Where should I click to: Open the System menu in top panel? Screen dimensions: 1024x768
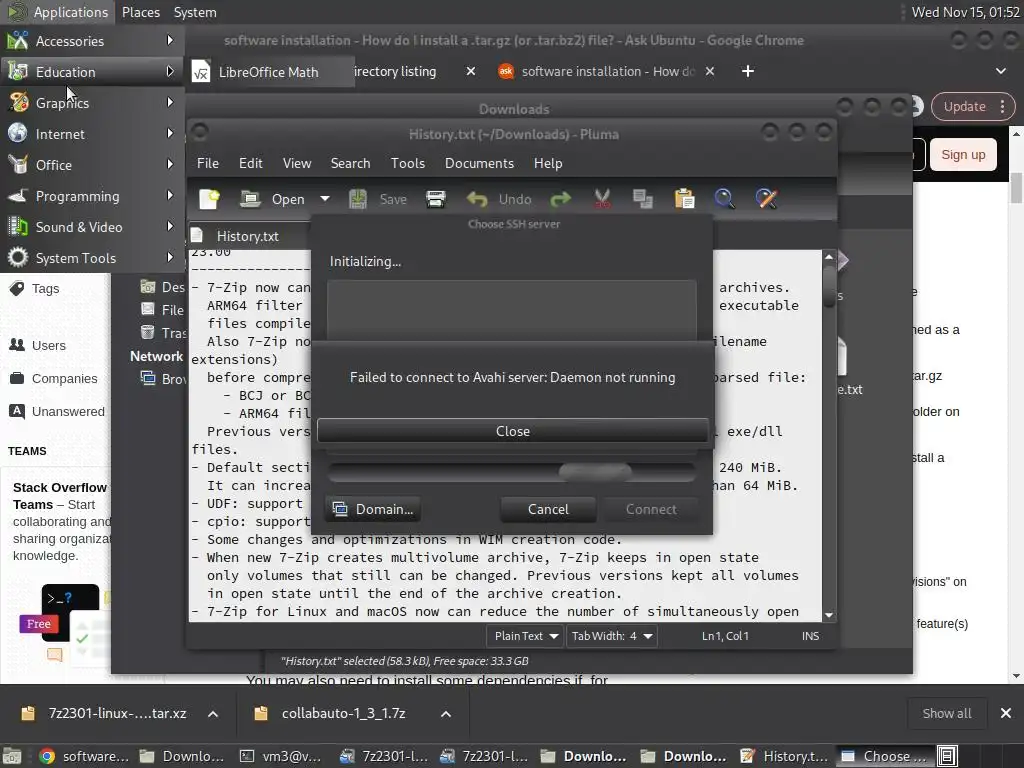(x=195, y=12)
